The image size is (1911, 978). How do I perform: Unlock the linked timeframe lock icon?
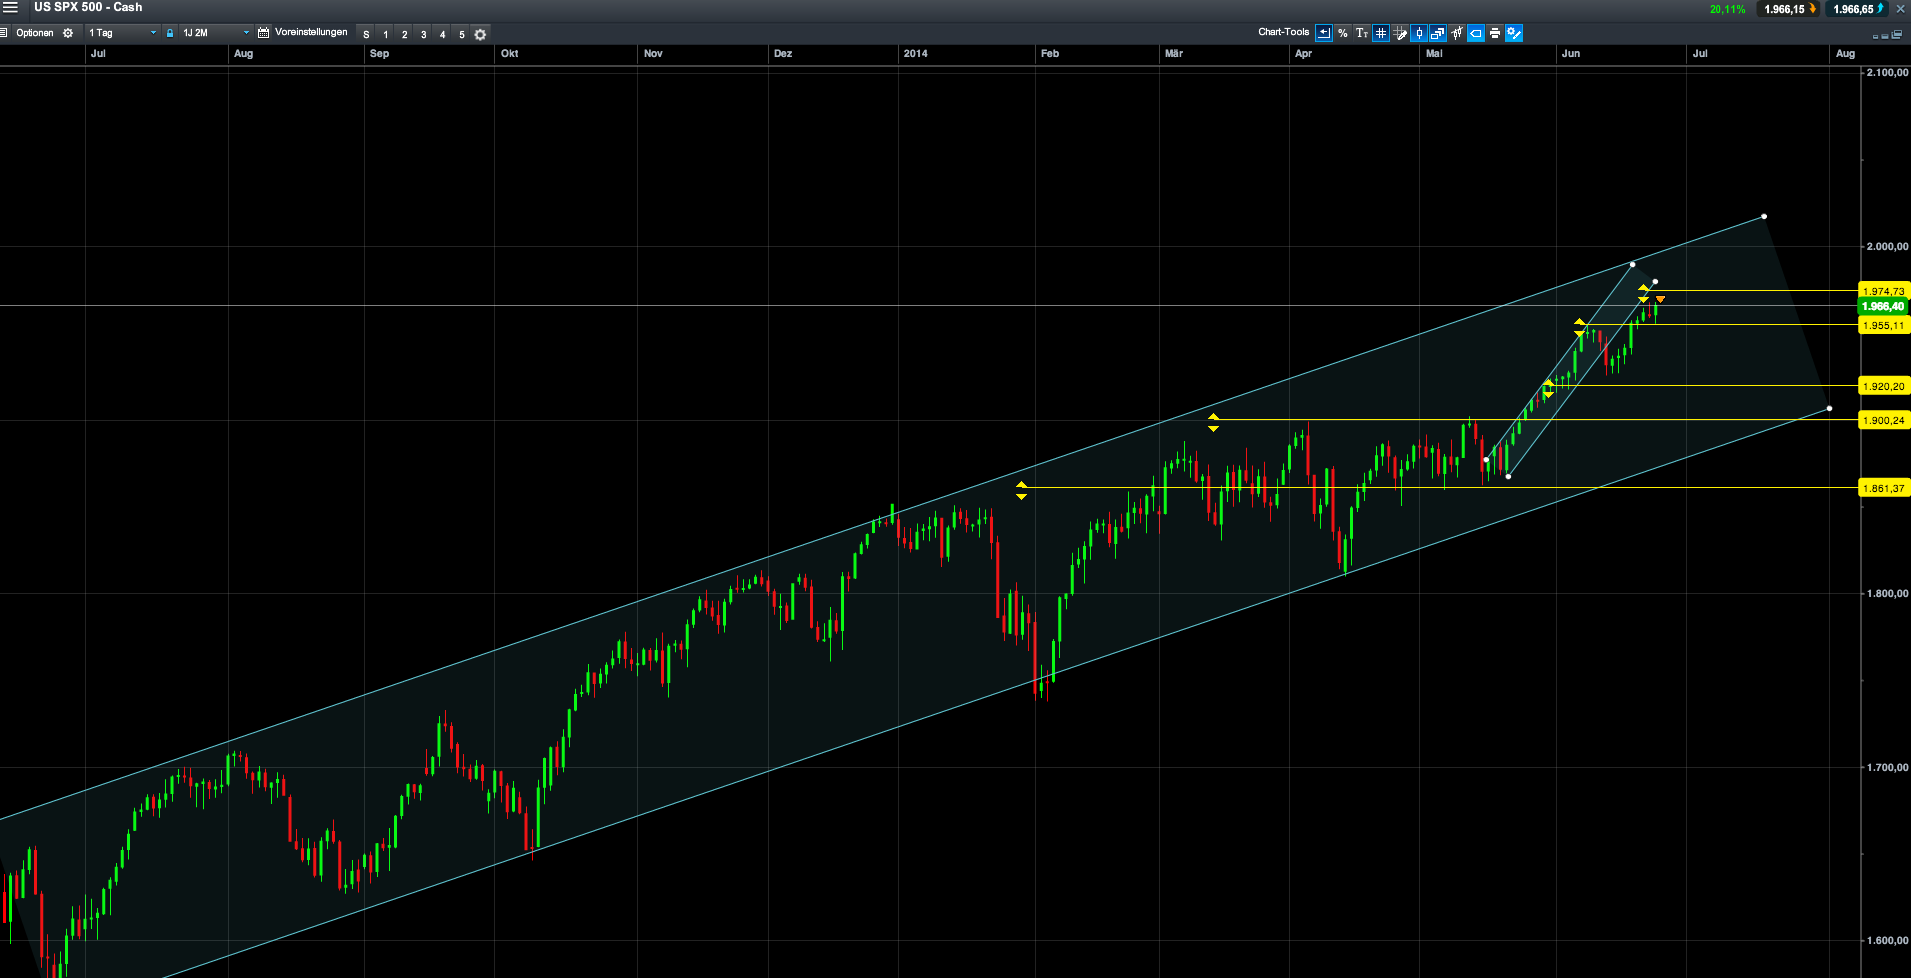pos(170,32)
